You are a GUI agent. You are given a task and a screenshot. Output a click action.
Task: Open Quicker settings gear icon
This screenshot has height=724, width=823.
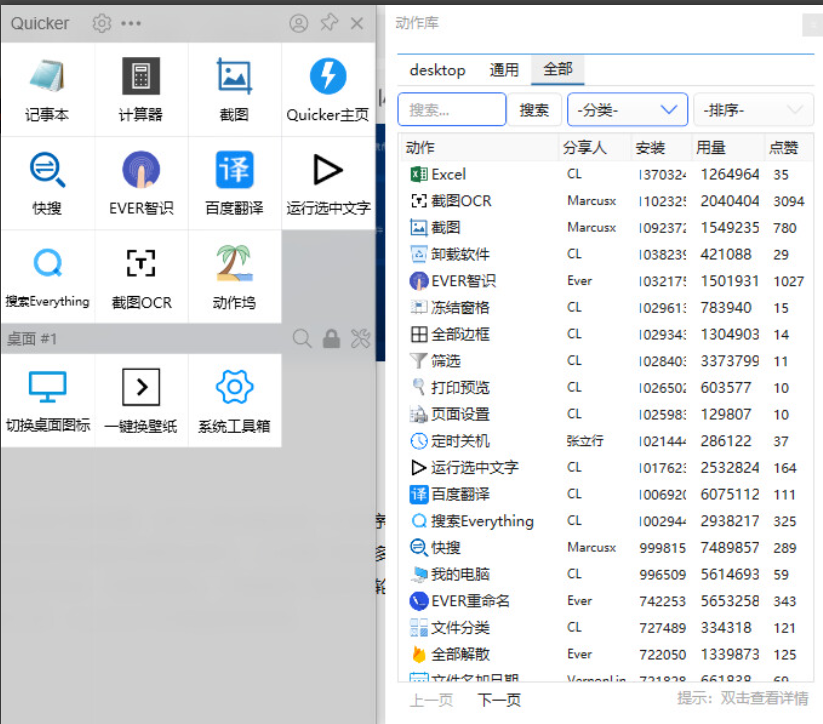pyautogui.click(x=102, y=23)
